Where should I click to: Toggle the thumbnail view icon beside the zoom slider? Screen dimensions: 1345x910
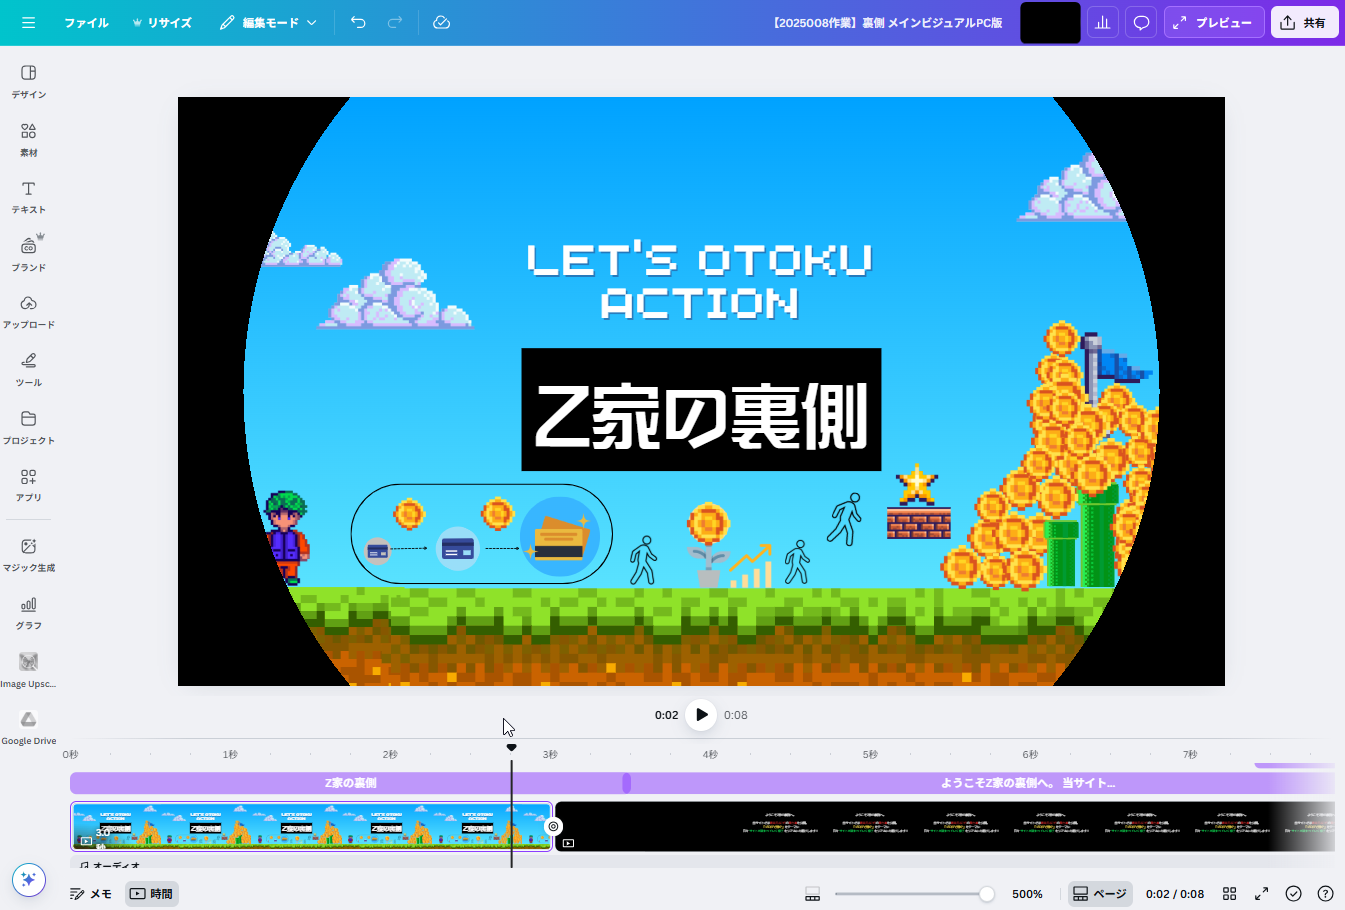click(x=813, y=894)
